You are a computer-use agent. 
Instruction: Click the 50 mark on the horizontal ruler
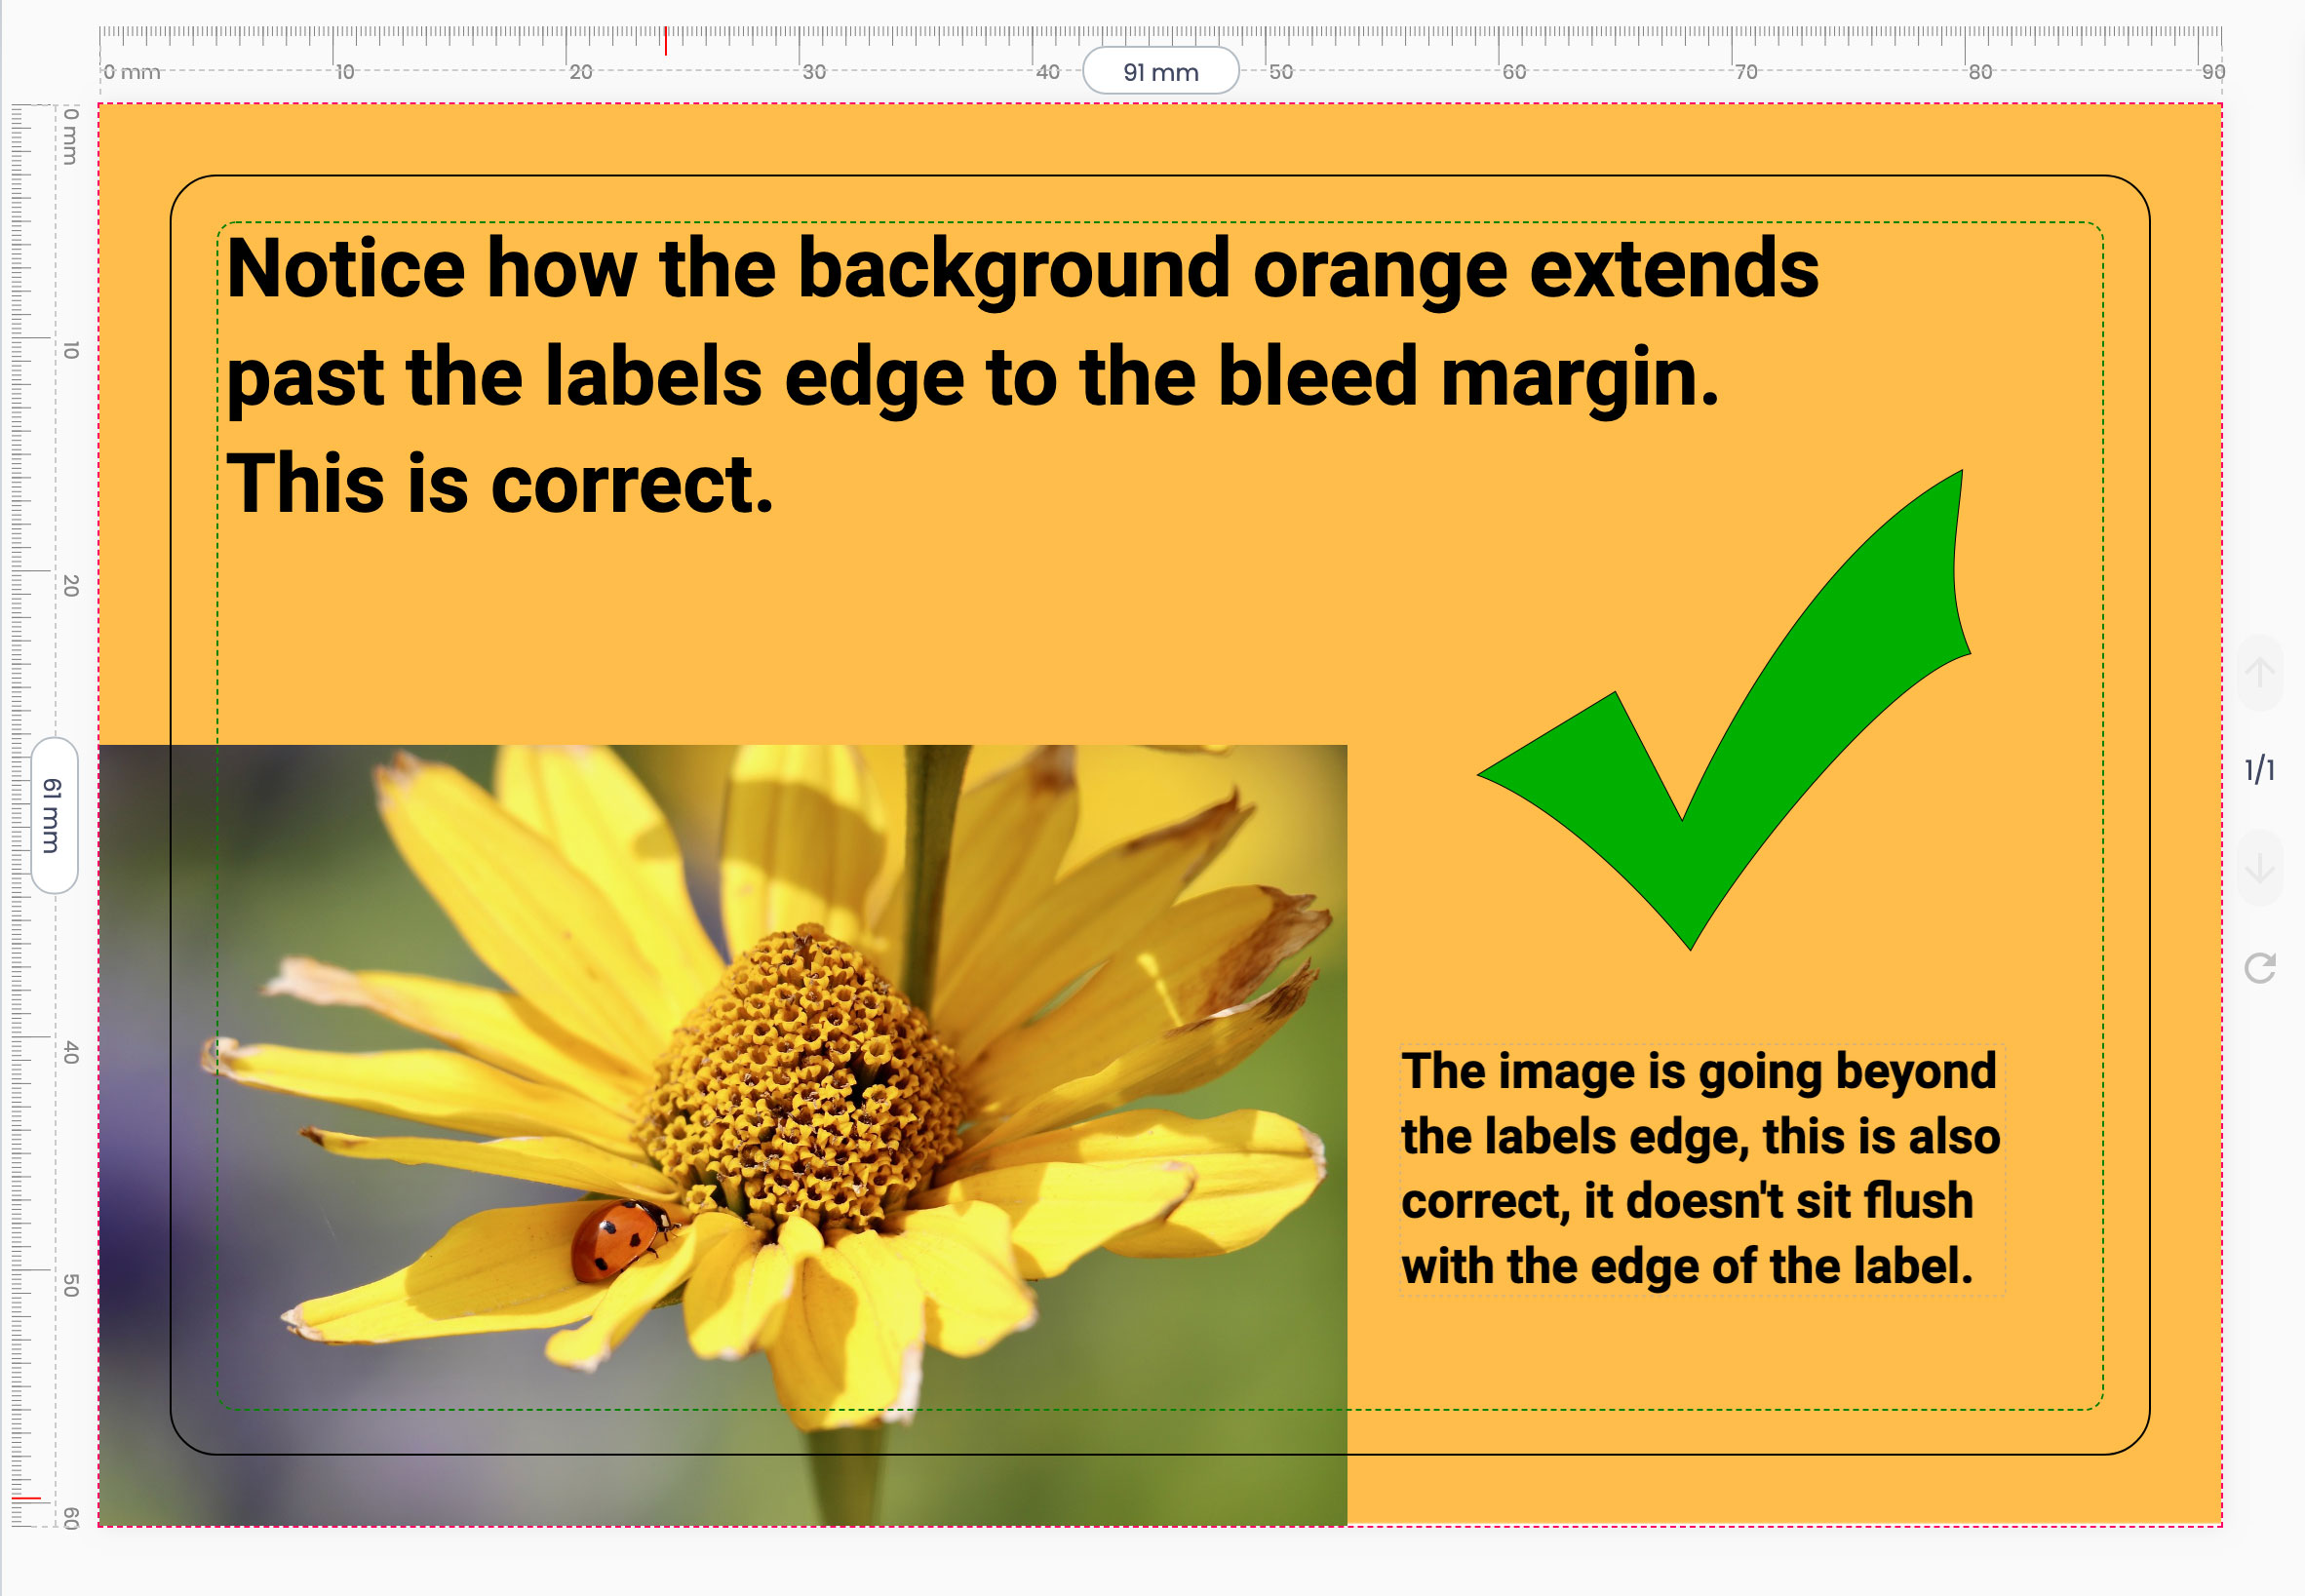(x=1281, y=72)
